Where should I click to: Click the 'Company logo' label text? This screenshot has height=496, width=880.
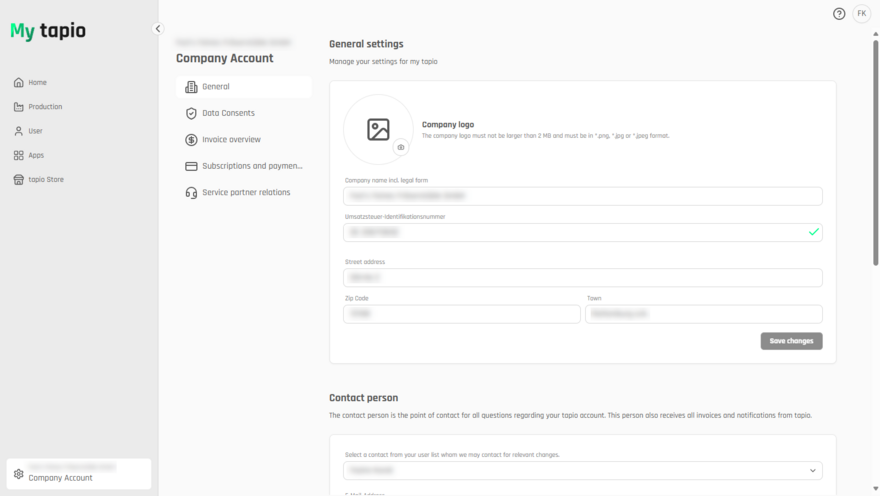(448, 125)
